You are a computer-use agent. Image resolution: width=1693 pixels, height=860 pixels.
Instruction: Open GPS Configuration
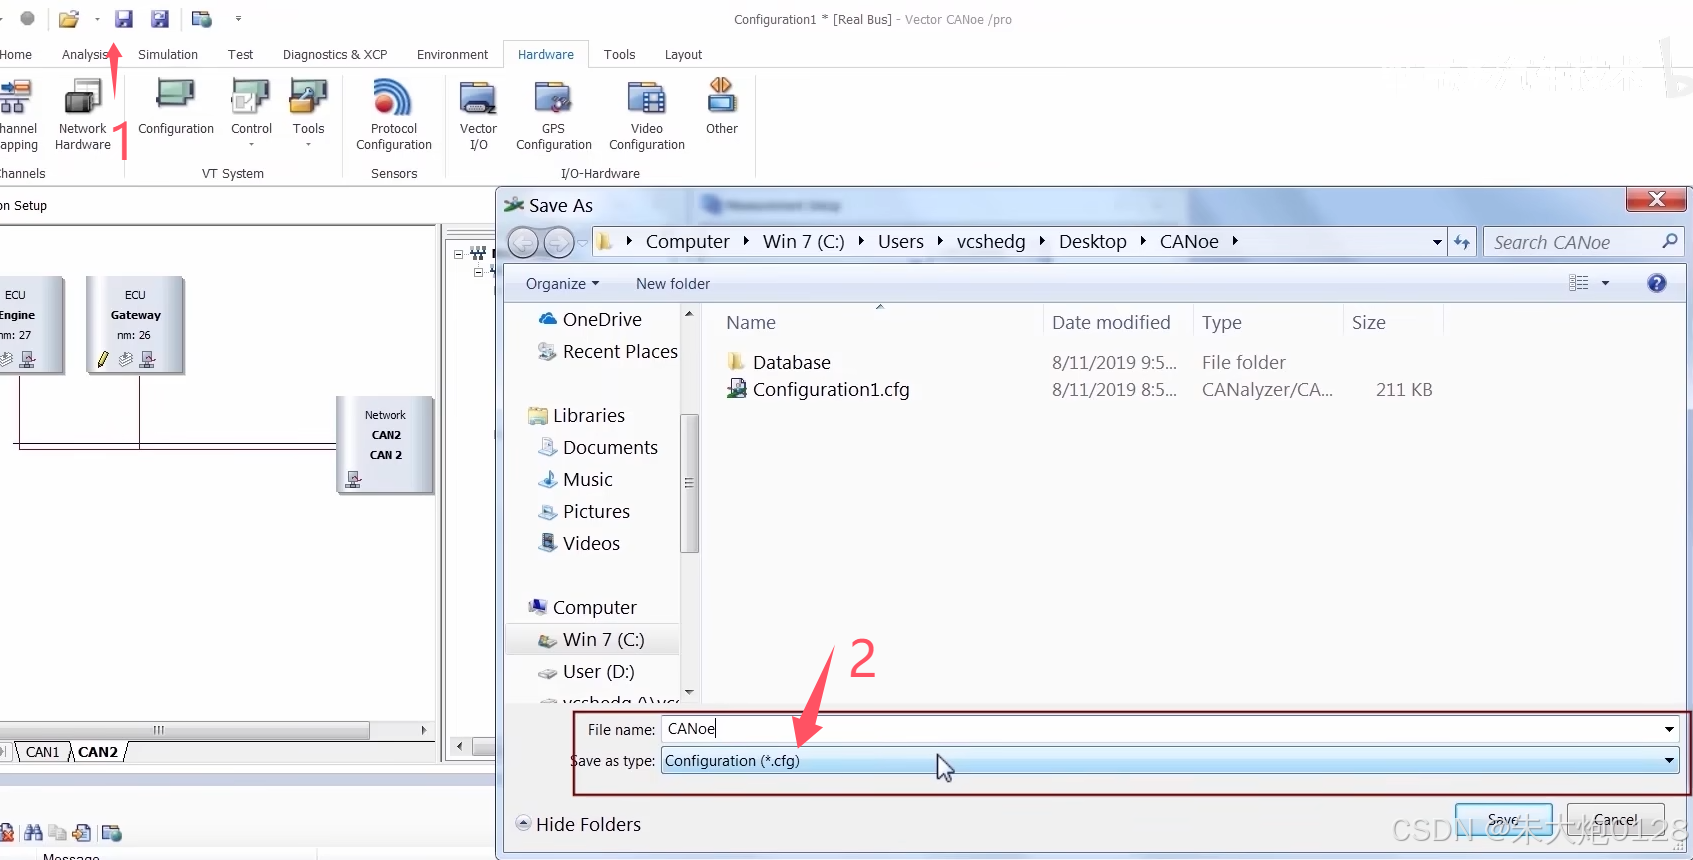[554, 115]
